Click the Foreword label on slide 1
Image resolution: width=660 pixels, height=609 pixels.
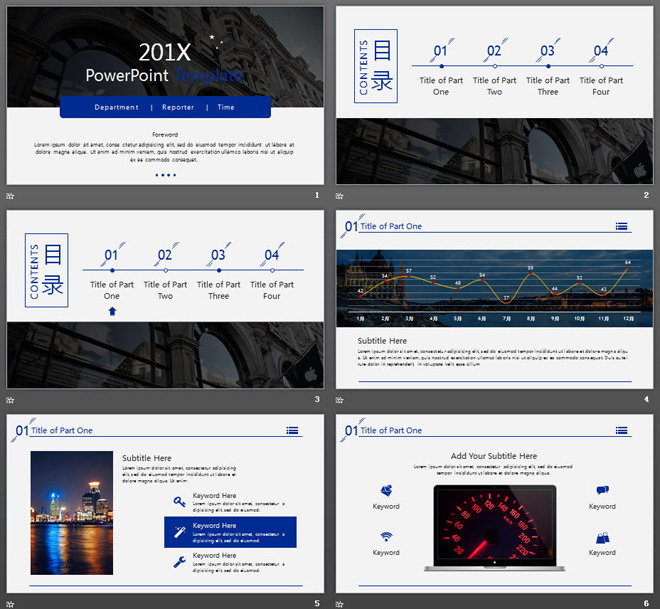click(165, 135)
